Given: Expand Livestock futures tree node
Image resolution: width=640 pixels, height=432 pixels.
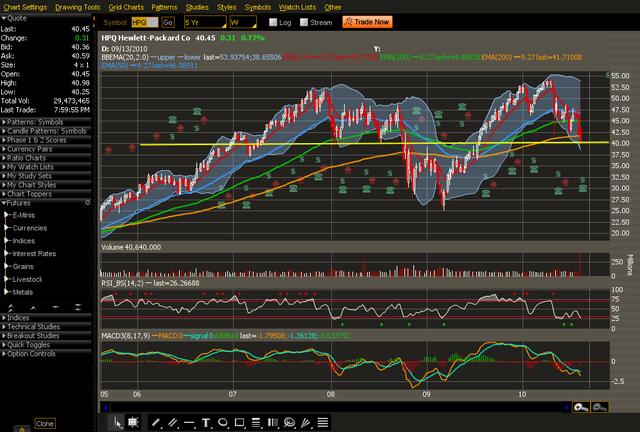Looking at the screenshot, I should (x=6, y=279).
